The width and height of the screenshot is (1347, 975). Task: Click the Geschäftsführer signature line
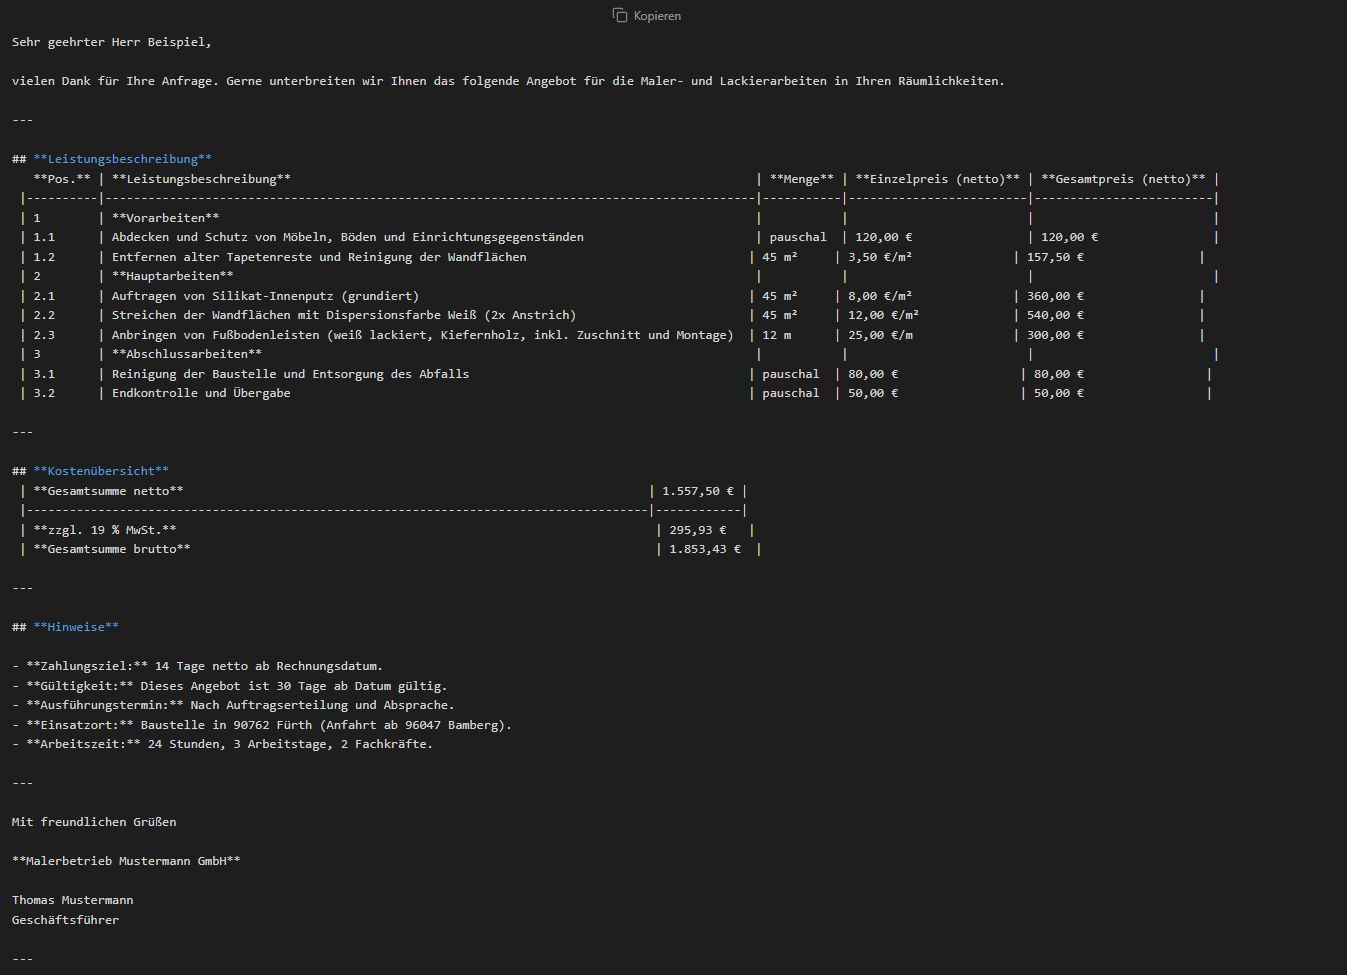click(65, 920)
